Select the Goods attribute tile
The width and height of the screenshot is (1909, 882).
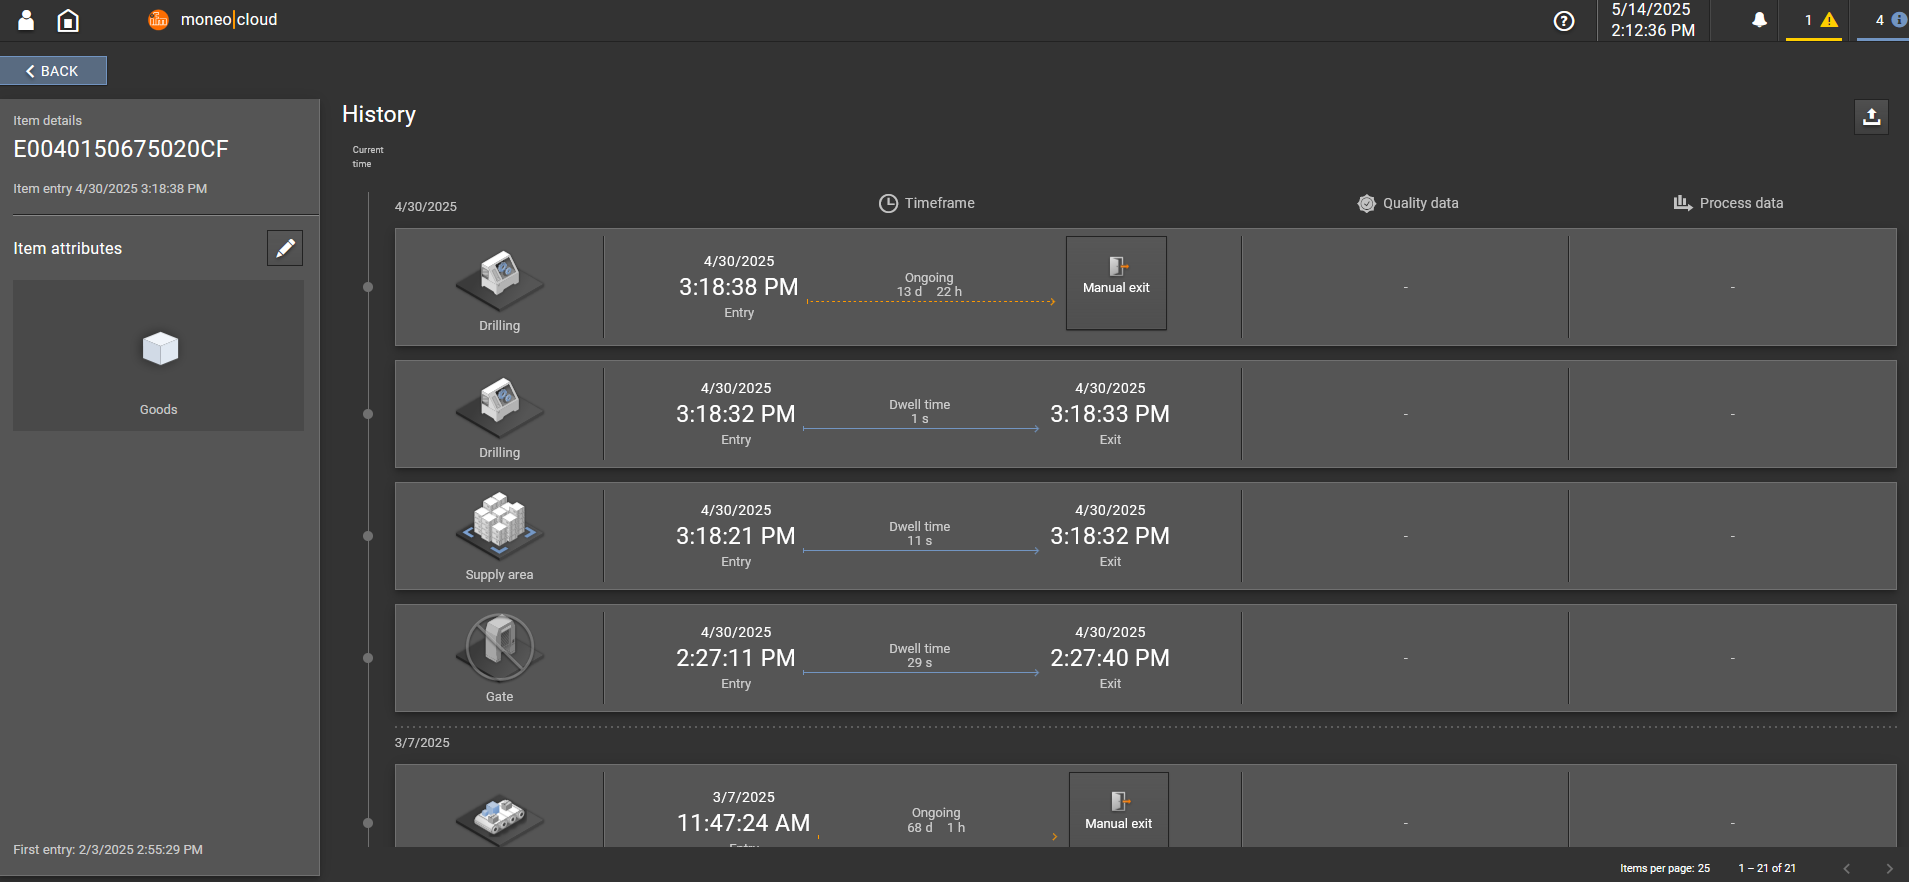(159, 356)
